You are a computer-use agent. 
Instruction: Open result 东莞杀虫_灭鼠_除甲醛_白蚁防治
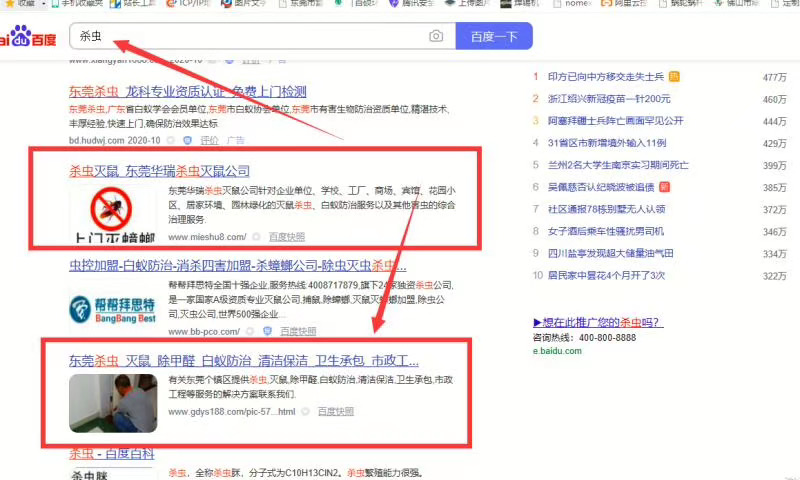click(x=244, y=361)
